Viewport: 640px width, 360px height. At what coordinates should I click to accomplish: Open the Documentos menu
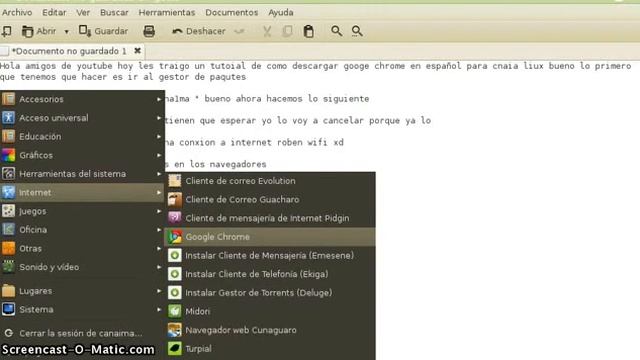(x=231, y=12)
